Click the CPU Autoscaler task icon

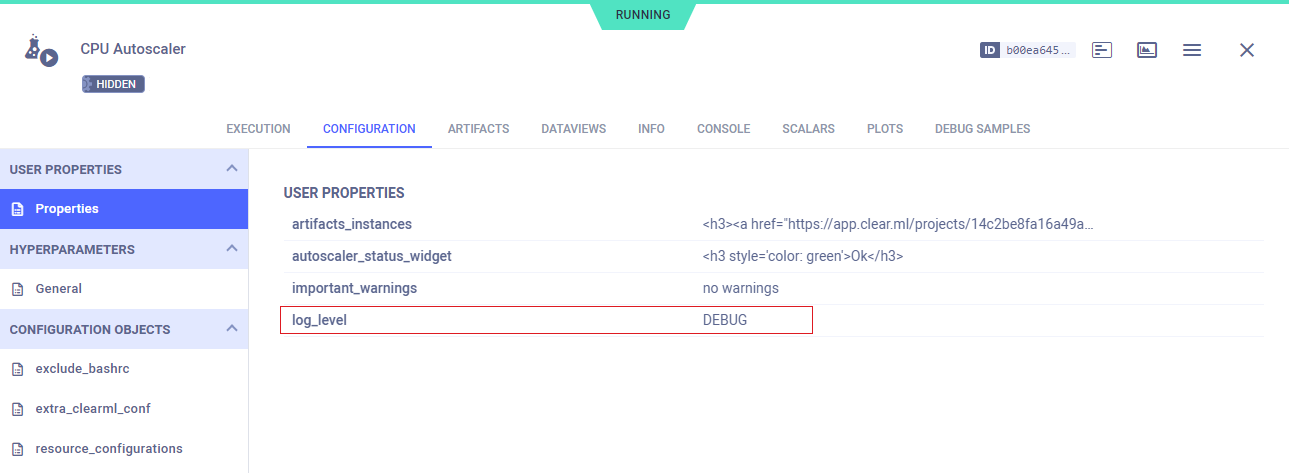(41, 50)
